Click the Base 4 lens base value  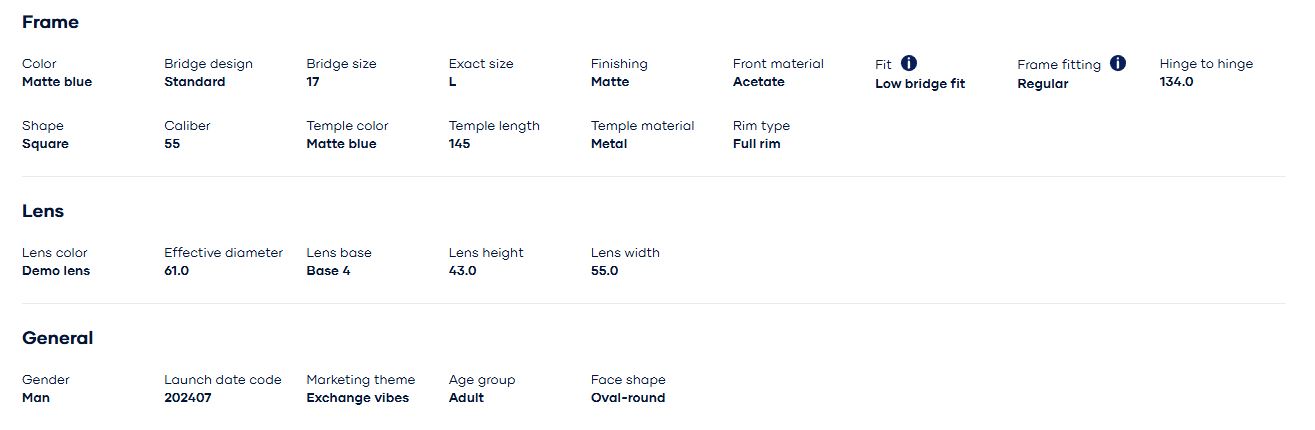[x=328, y=271]
